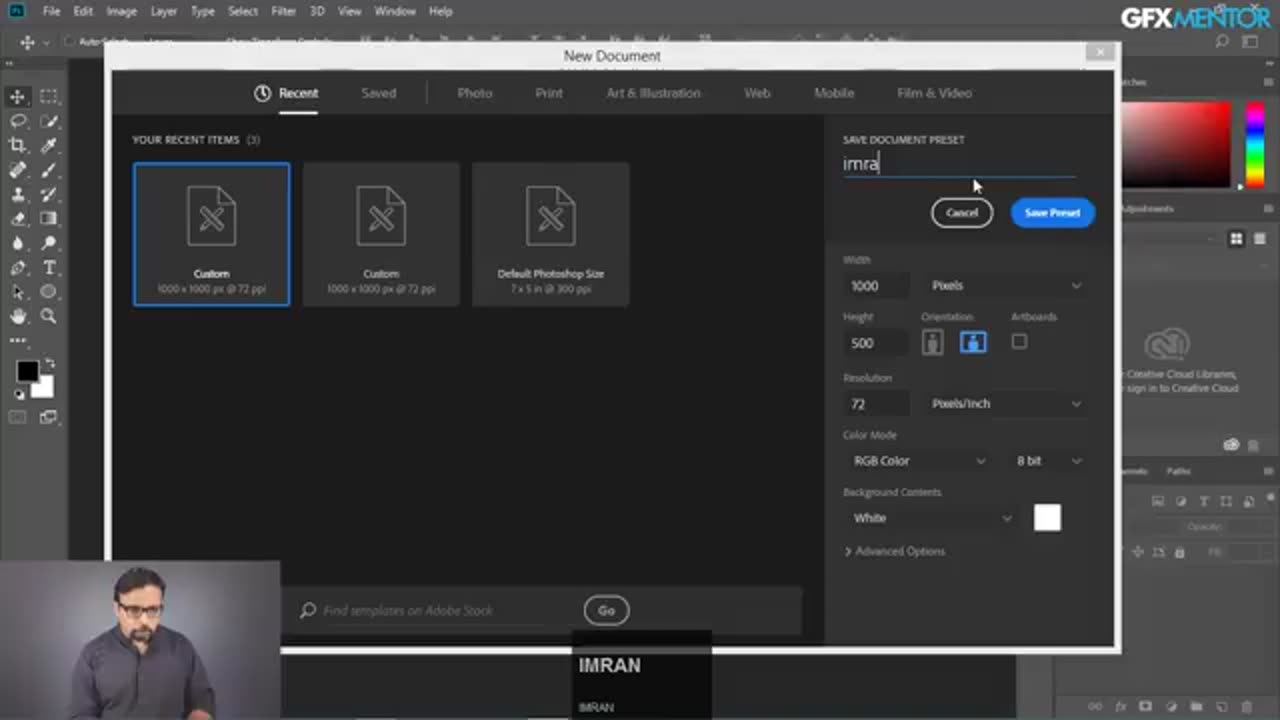1280x720 pixels.
Task: Select the Rectangular Marquee tool
Action: tap(48, 96)
